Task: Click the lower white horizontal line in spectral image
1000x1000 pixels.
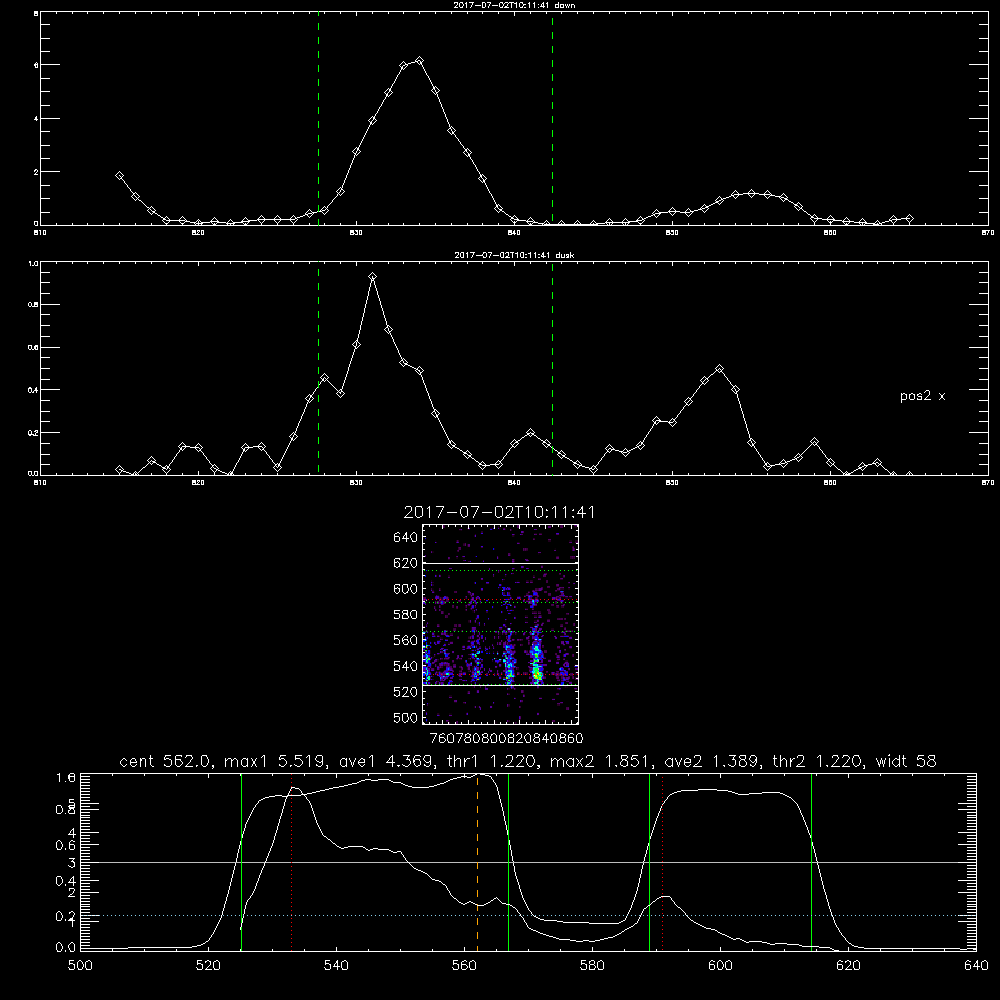Action: pos(501,685)
